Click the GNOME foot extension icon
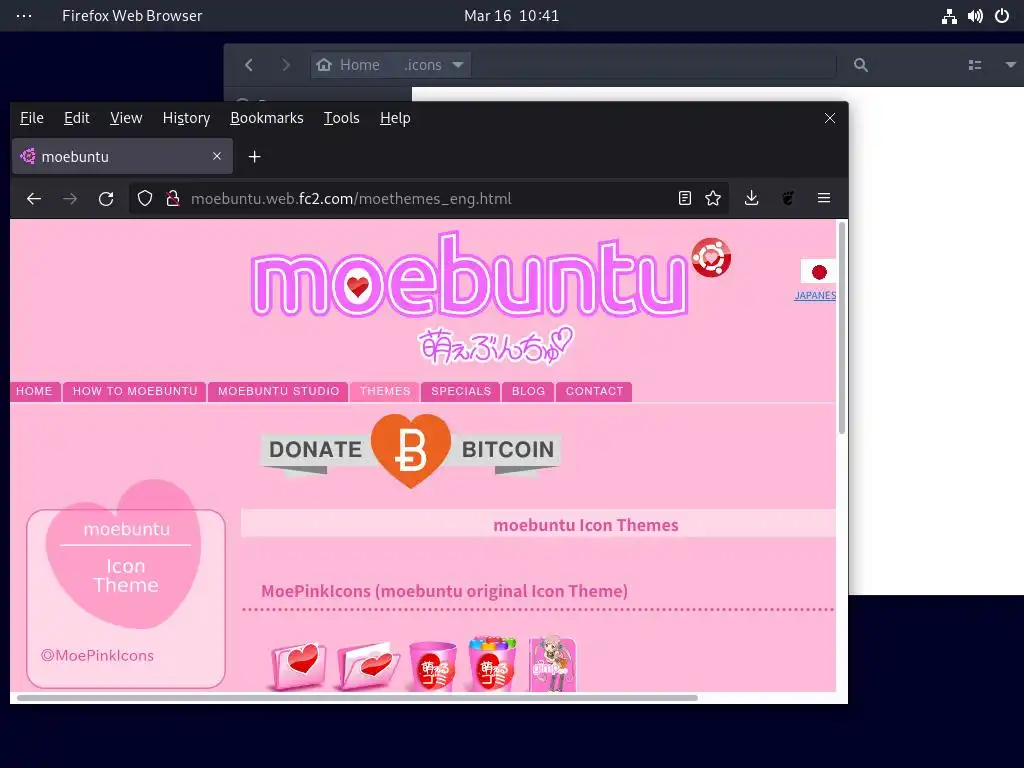1024x768 pixels. (x=788, y=198)
